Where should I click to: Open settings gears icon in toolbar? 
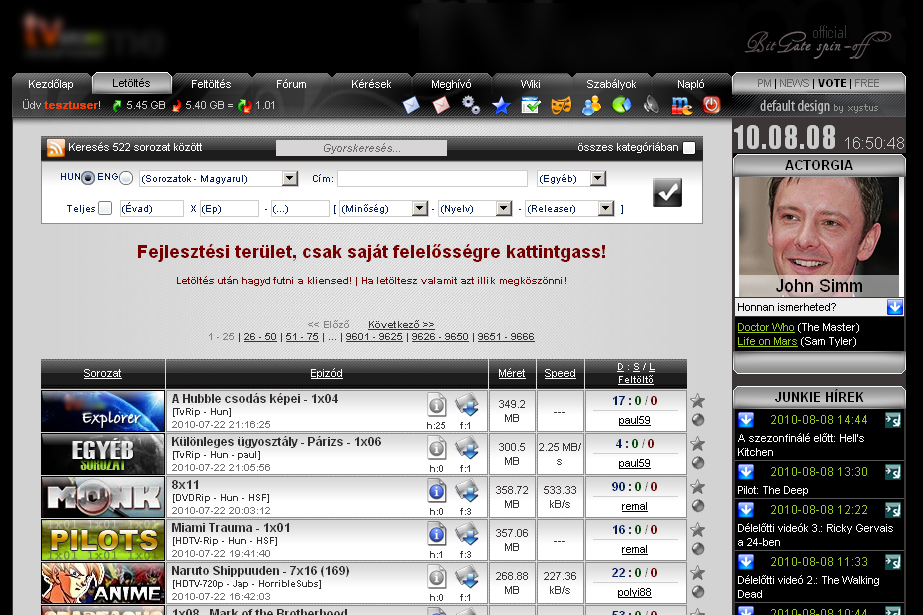pyautogui.click(x=471, y=105)
